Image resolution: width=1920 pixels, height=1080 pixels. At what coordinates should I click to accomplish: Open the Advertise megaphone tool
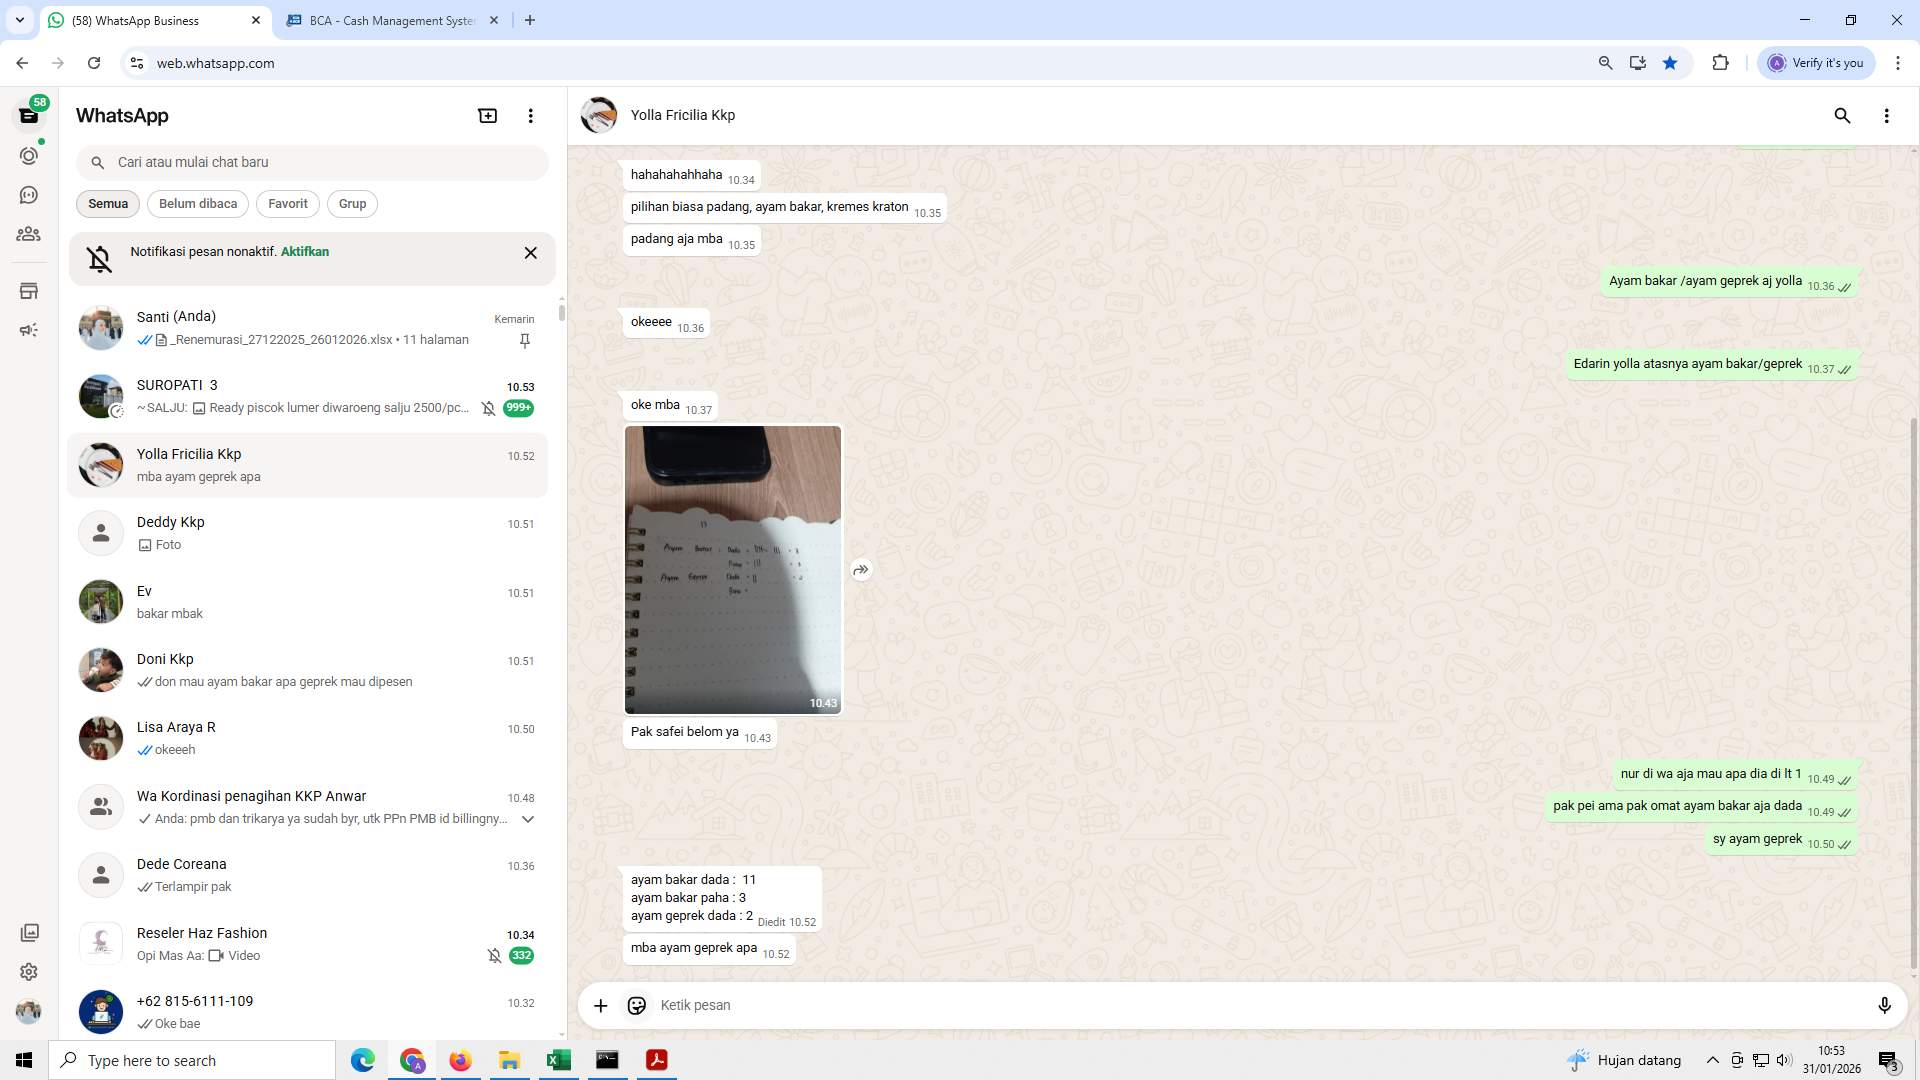click(x=29, y=329)
